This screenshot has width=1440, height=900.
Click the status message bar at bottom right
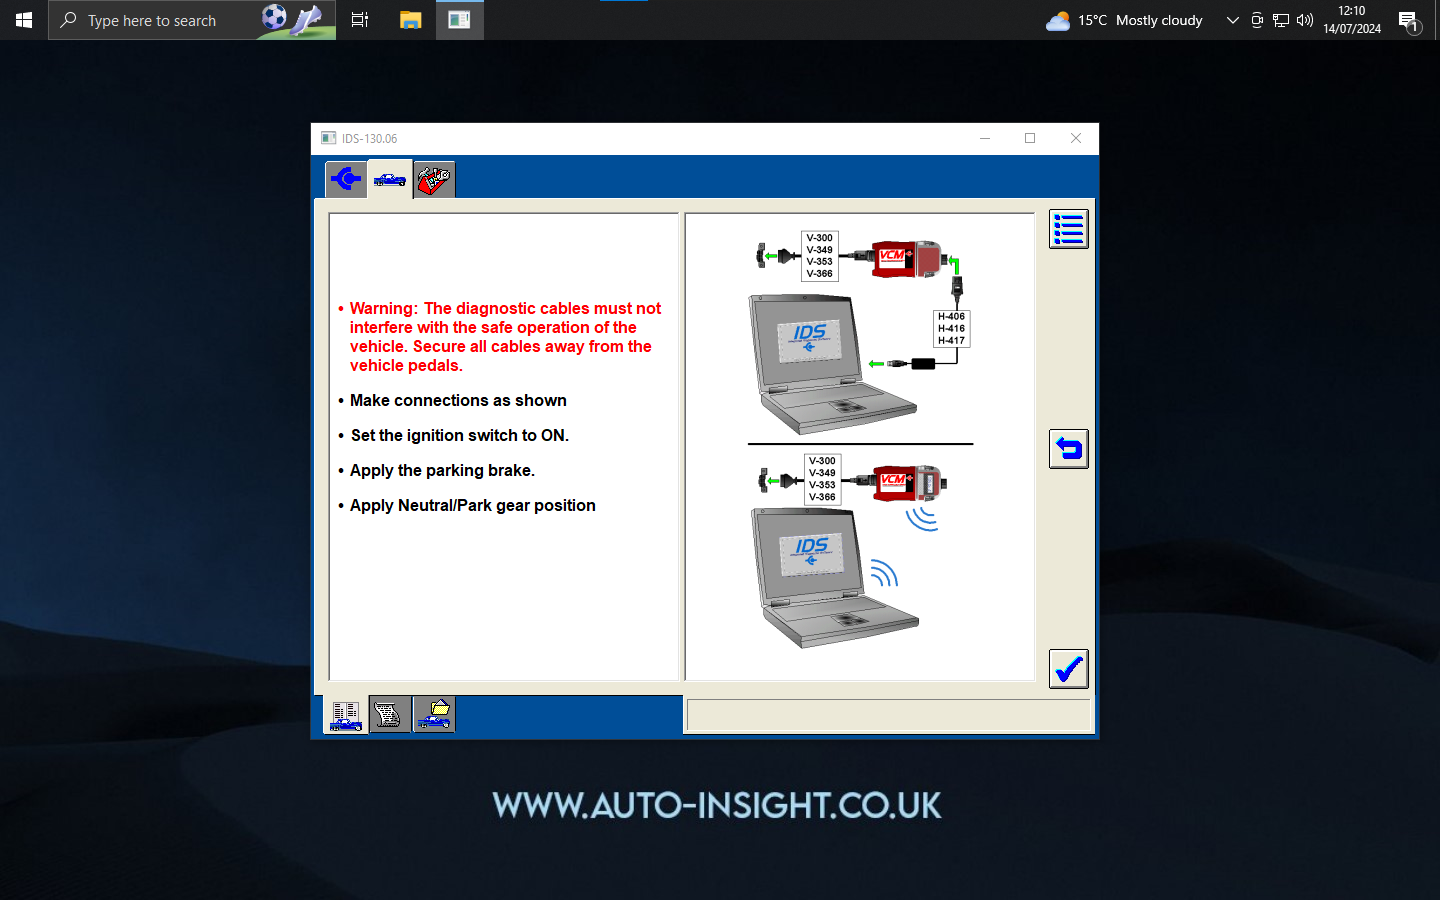pyautogui.click(x=888, y=714)
